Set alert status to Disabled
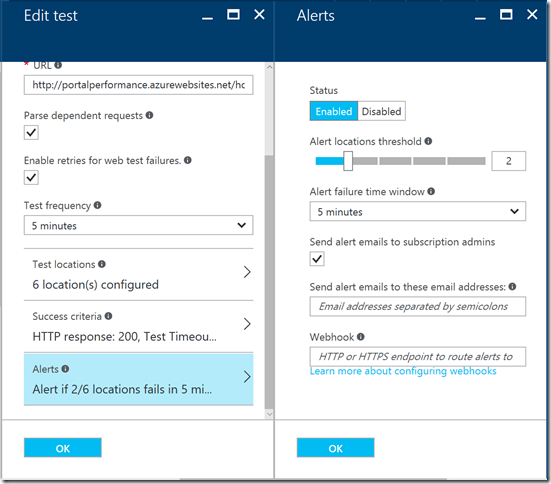551x484 pixels. (x=381, y=111)
